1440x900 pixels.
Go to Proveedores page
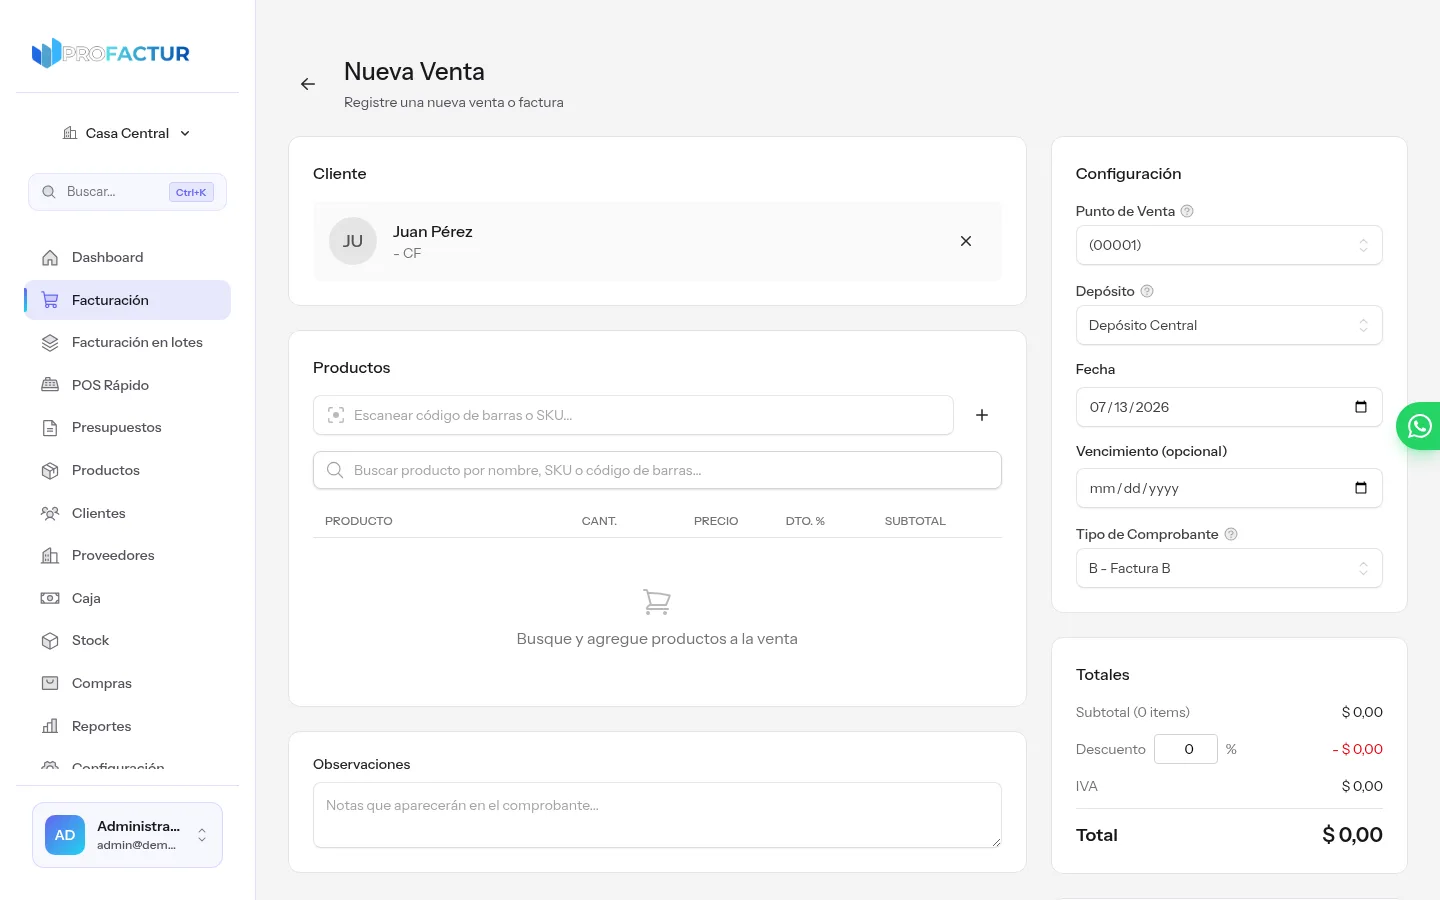pyautogui.click(x=127, y=555)
